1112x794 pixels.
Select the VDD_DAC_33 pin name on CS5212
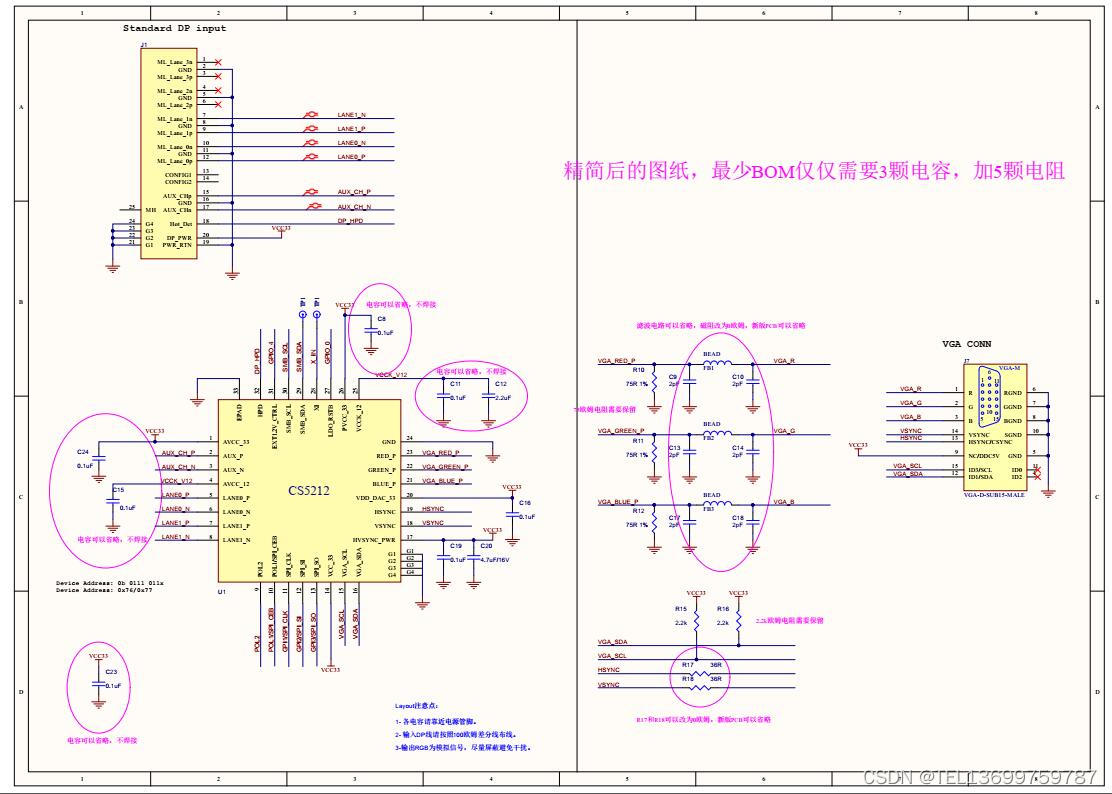tap(375, 498)
